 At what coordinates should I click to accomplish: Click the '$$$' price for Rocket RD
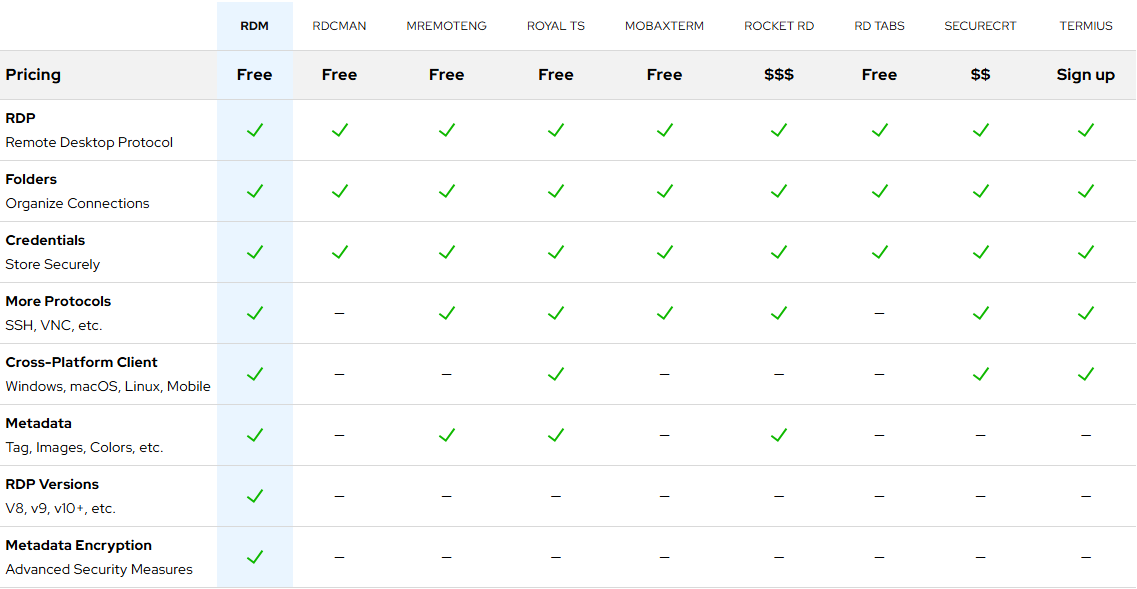[x=779, y=75]
